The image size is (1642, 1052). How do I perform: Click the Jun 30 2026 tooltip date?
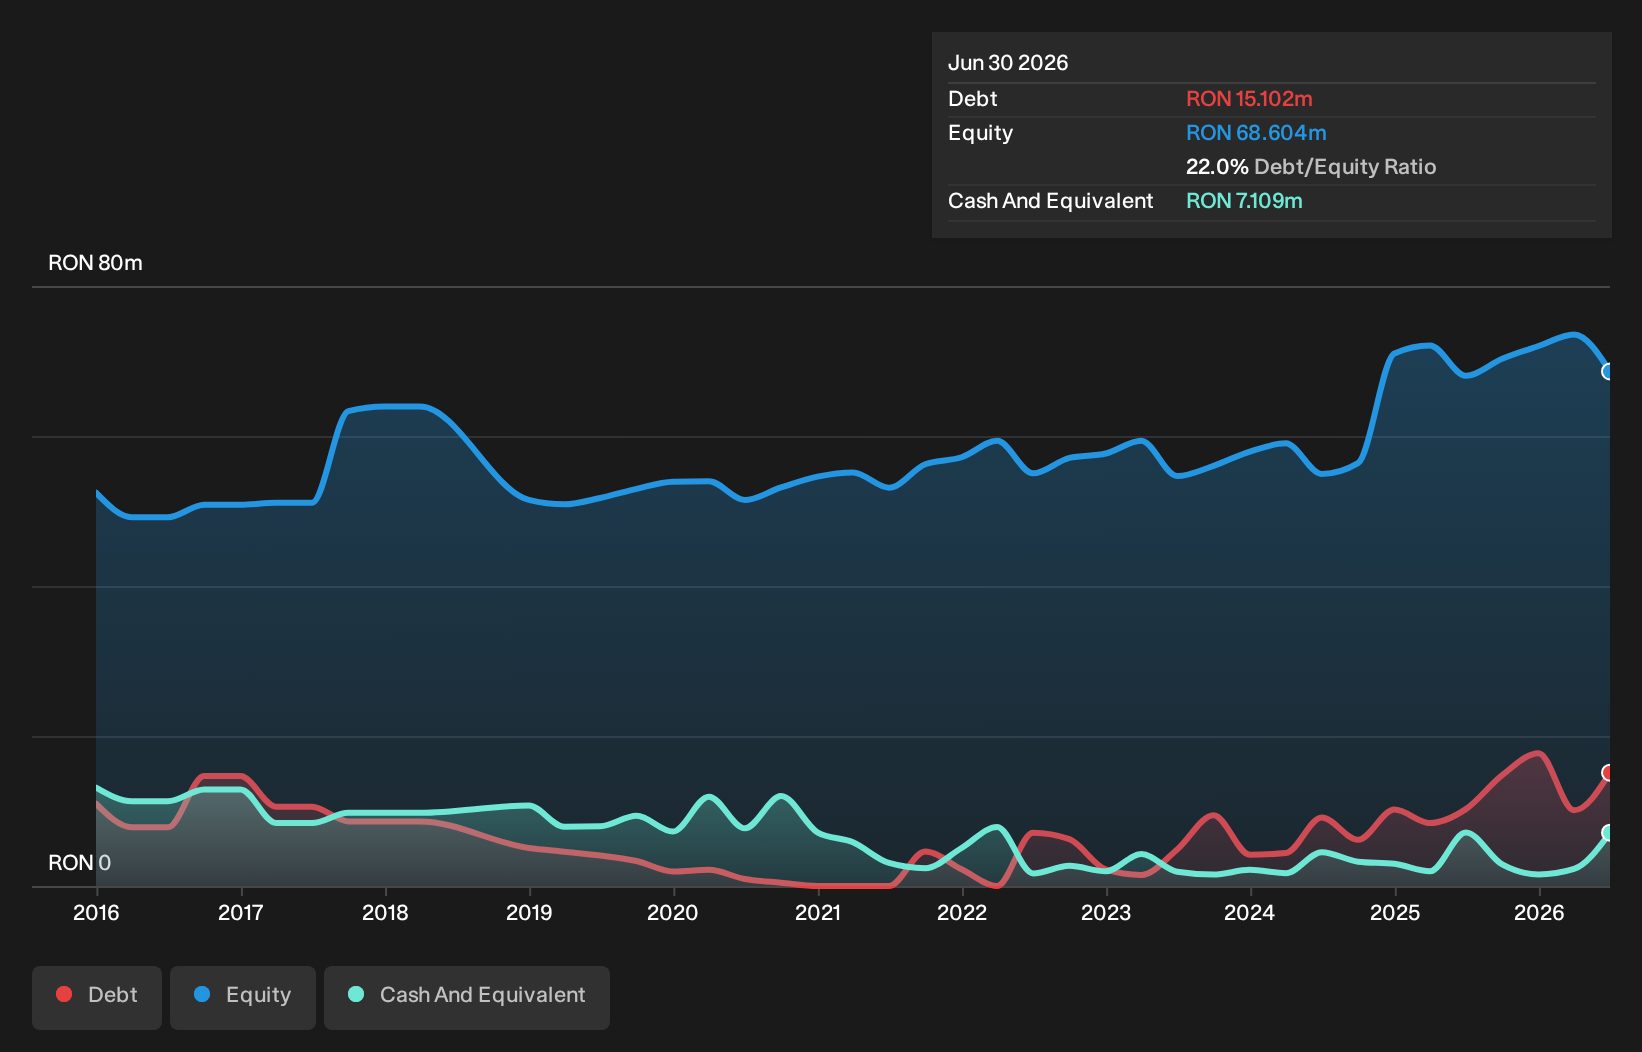(1008, 63)
